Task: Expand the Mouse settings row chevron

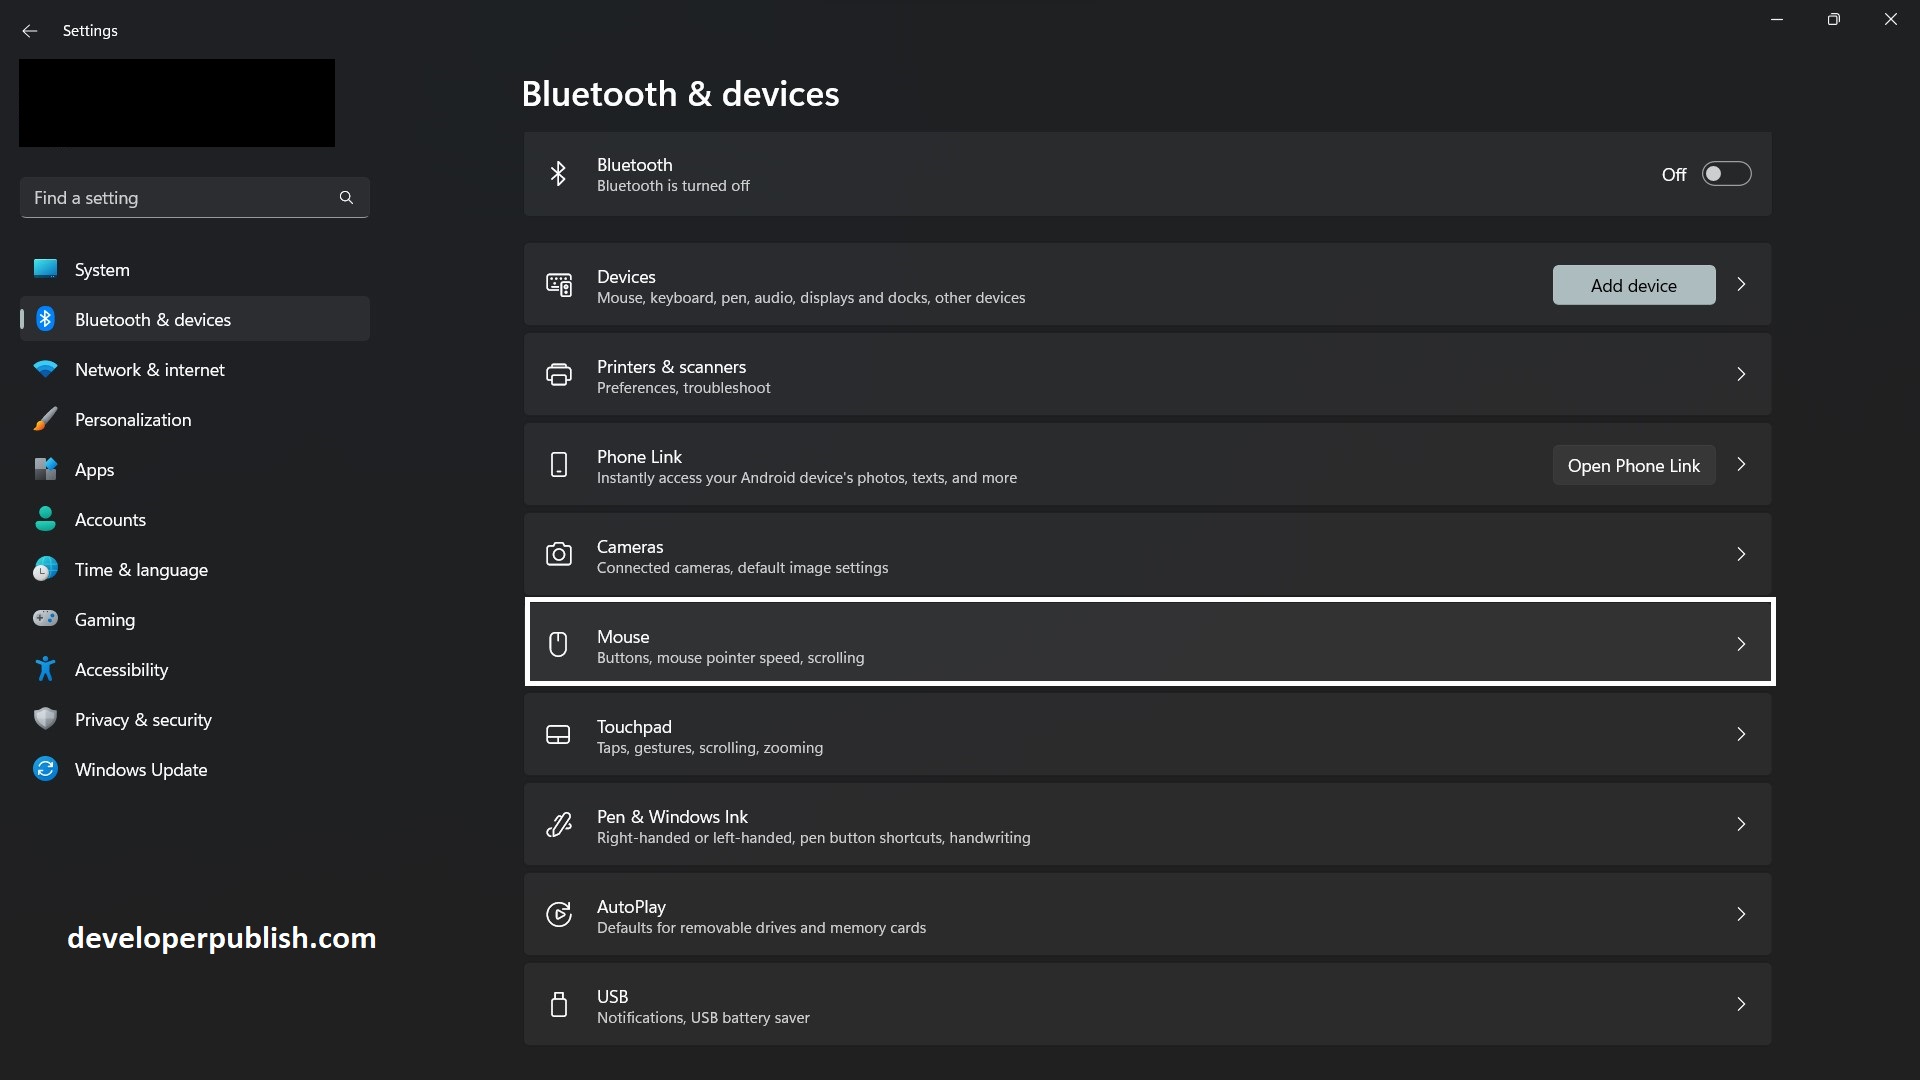Action: tap(1741, 644)
